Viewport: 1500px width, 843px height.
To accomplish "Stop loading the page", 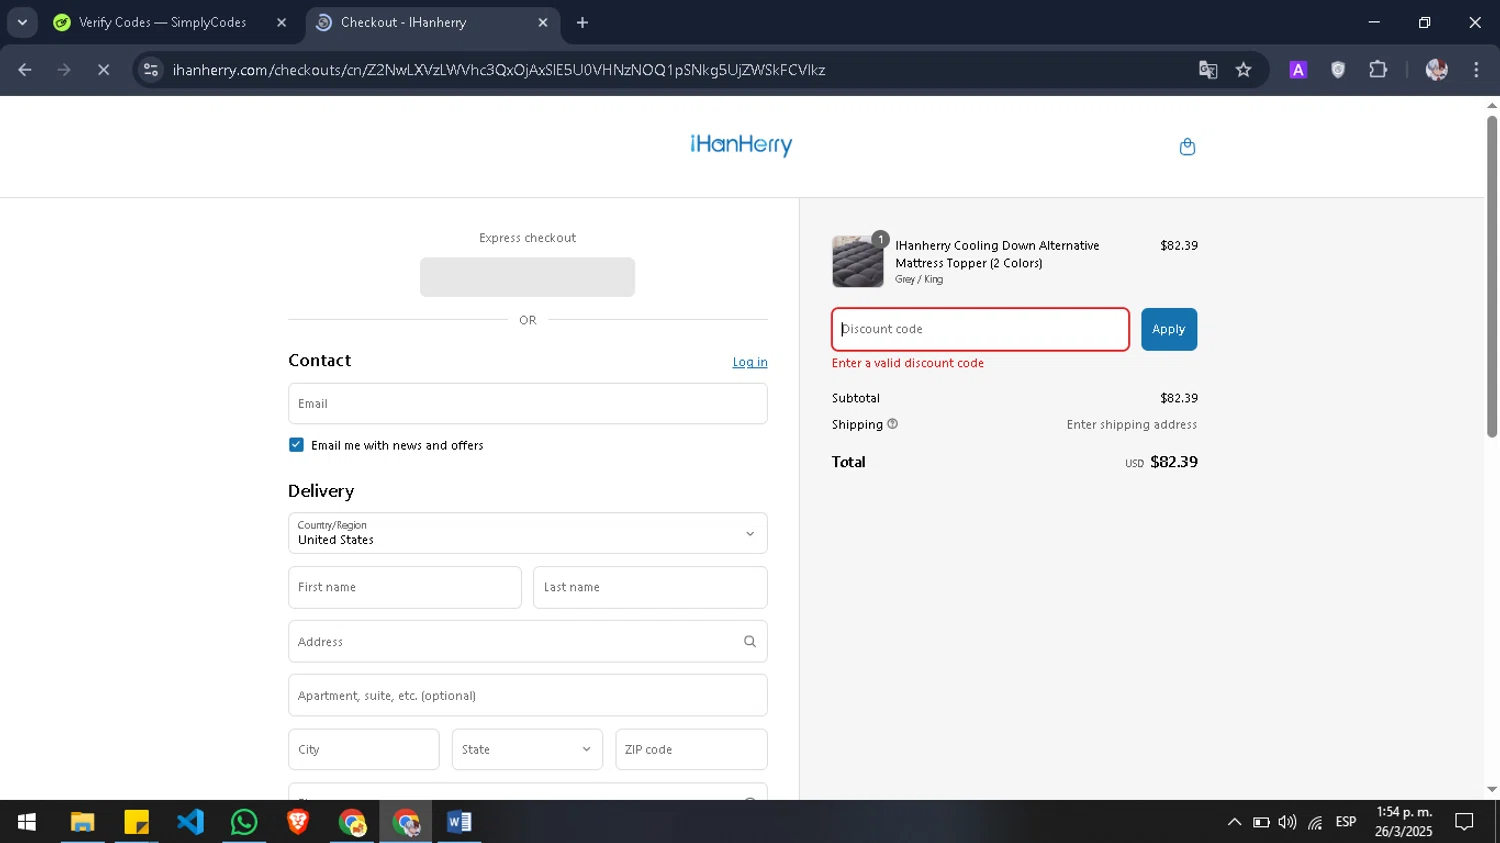I will [x=103, y=70].
